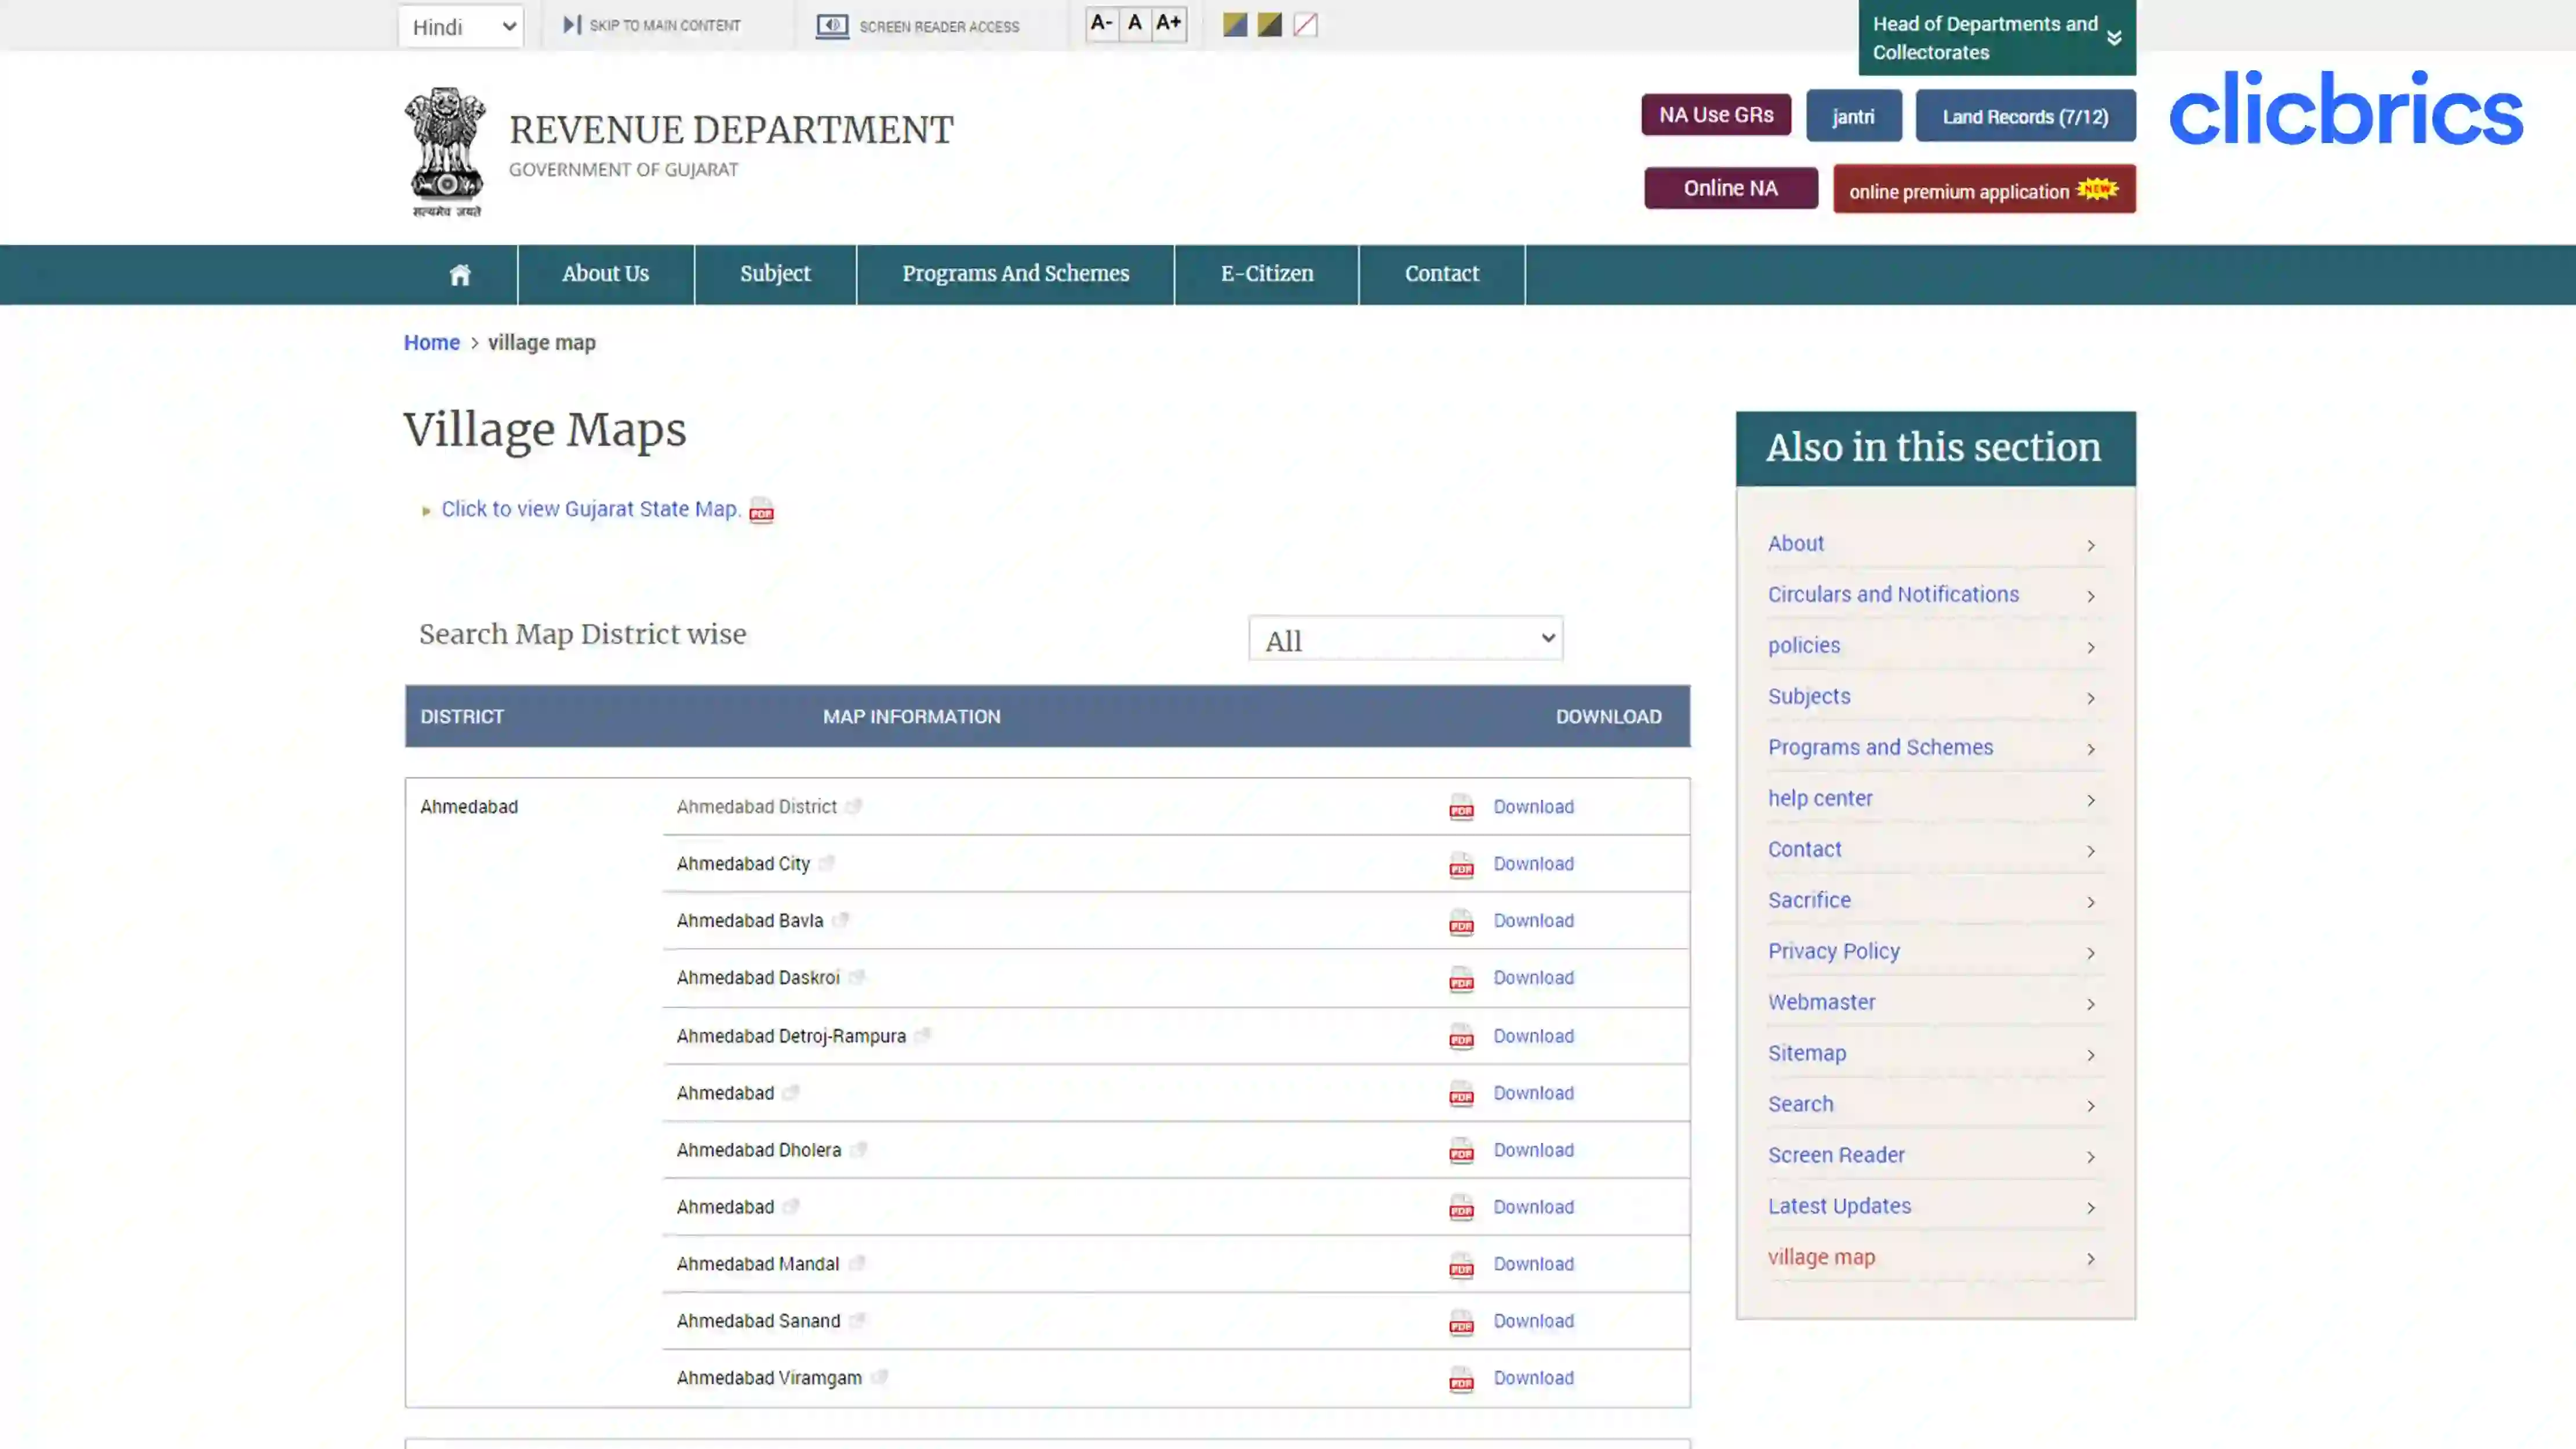Download the Ahmedabad Dholera map
This screenshot has width=2576, height=1449.
(1533, 1150)
